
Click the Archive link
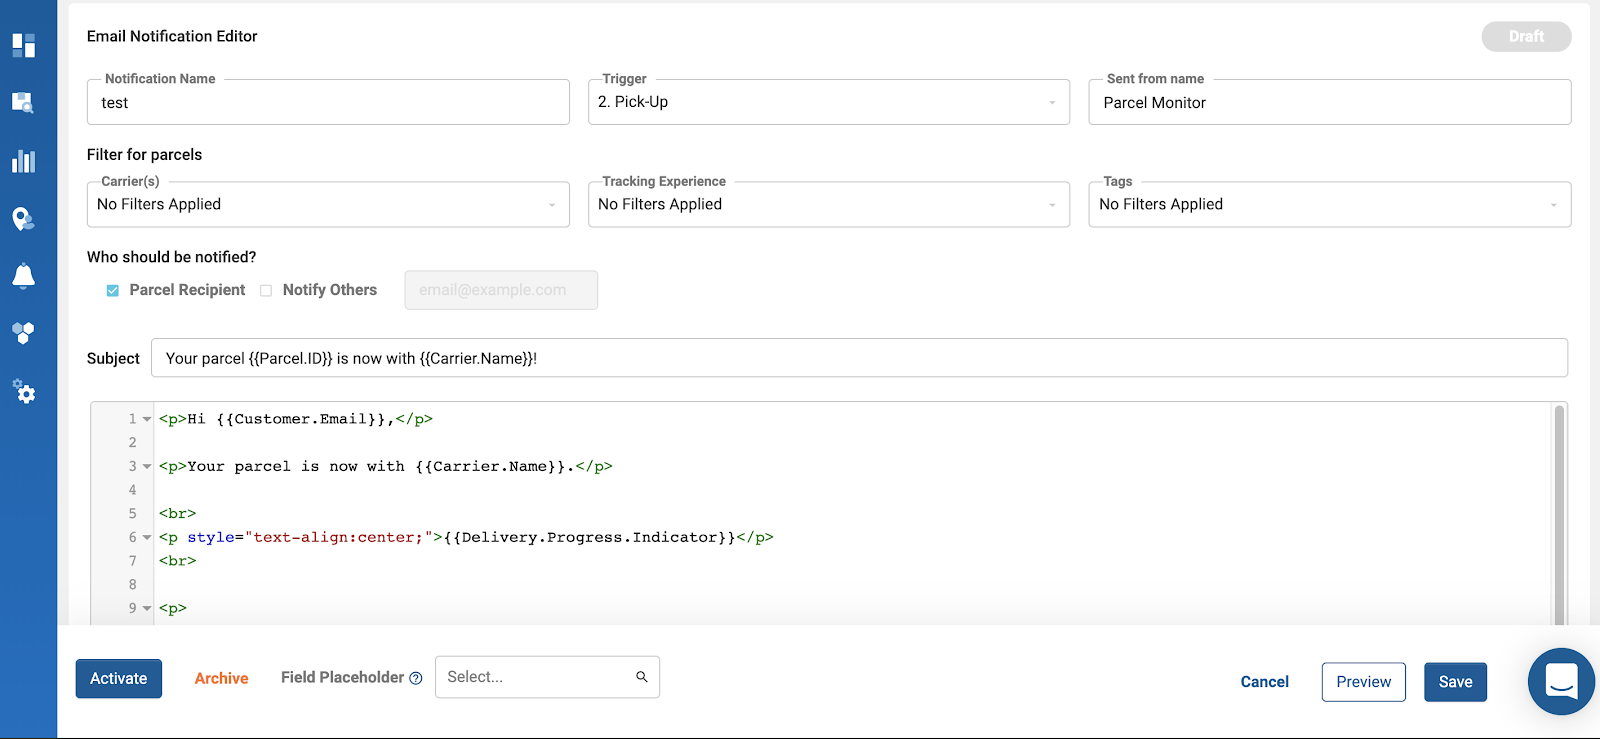click(221, 679)
